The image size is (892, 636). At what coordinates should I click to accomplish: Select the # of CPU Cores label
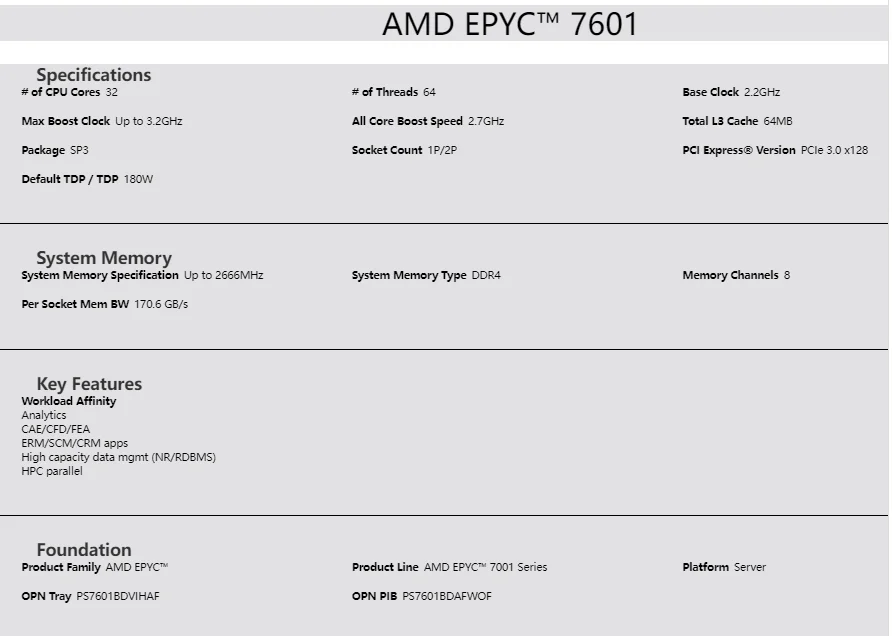click(x=61, y=92)
